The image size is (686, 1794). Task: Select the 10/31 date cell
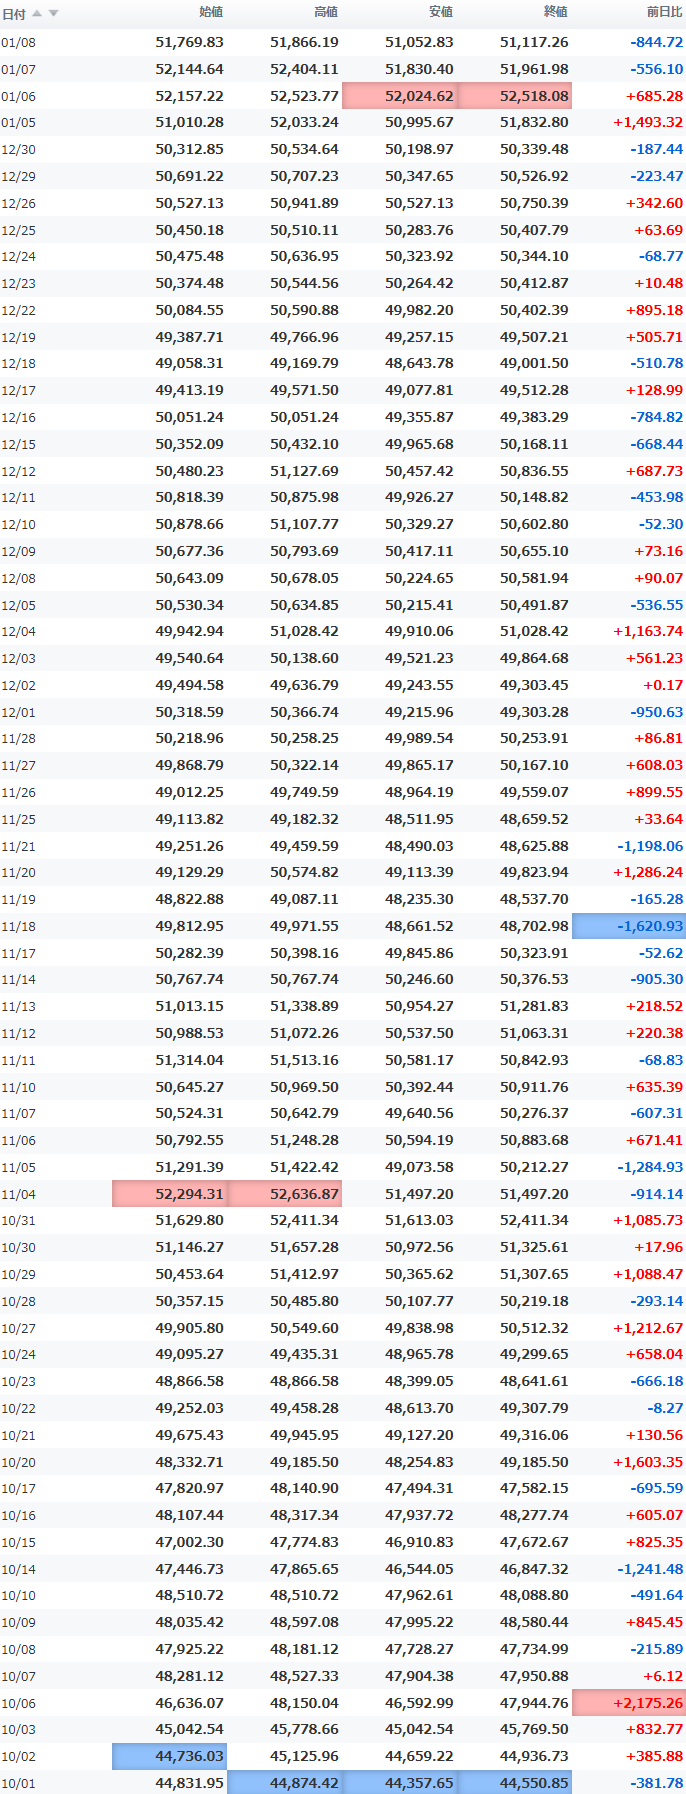click(x=18, y=1221)
